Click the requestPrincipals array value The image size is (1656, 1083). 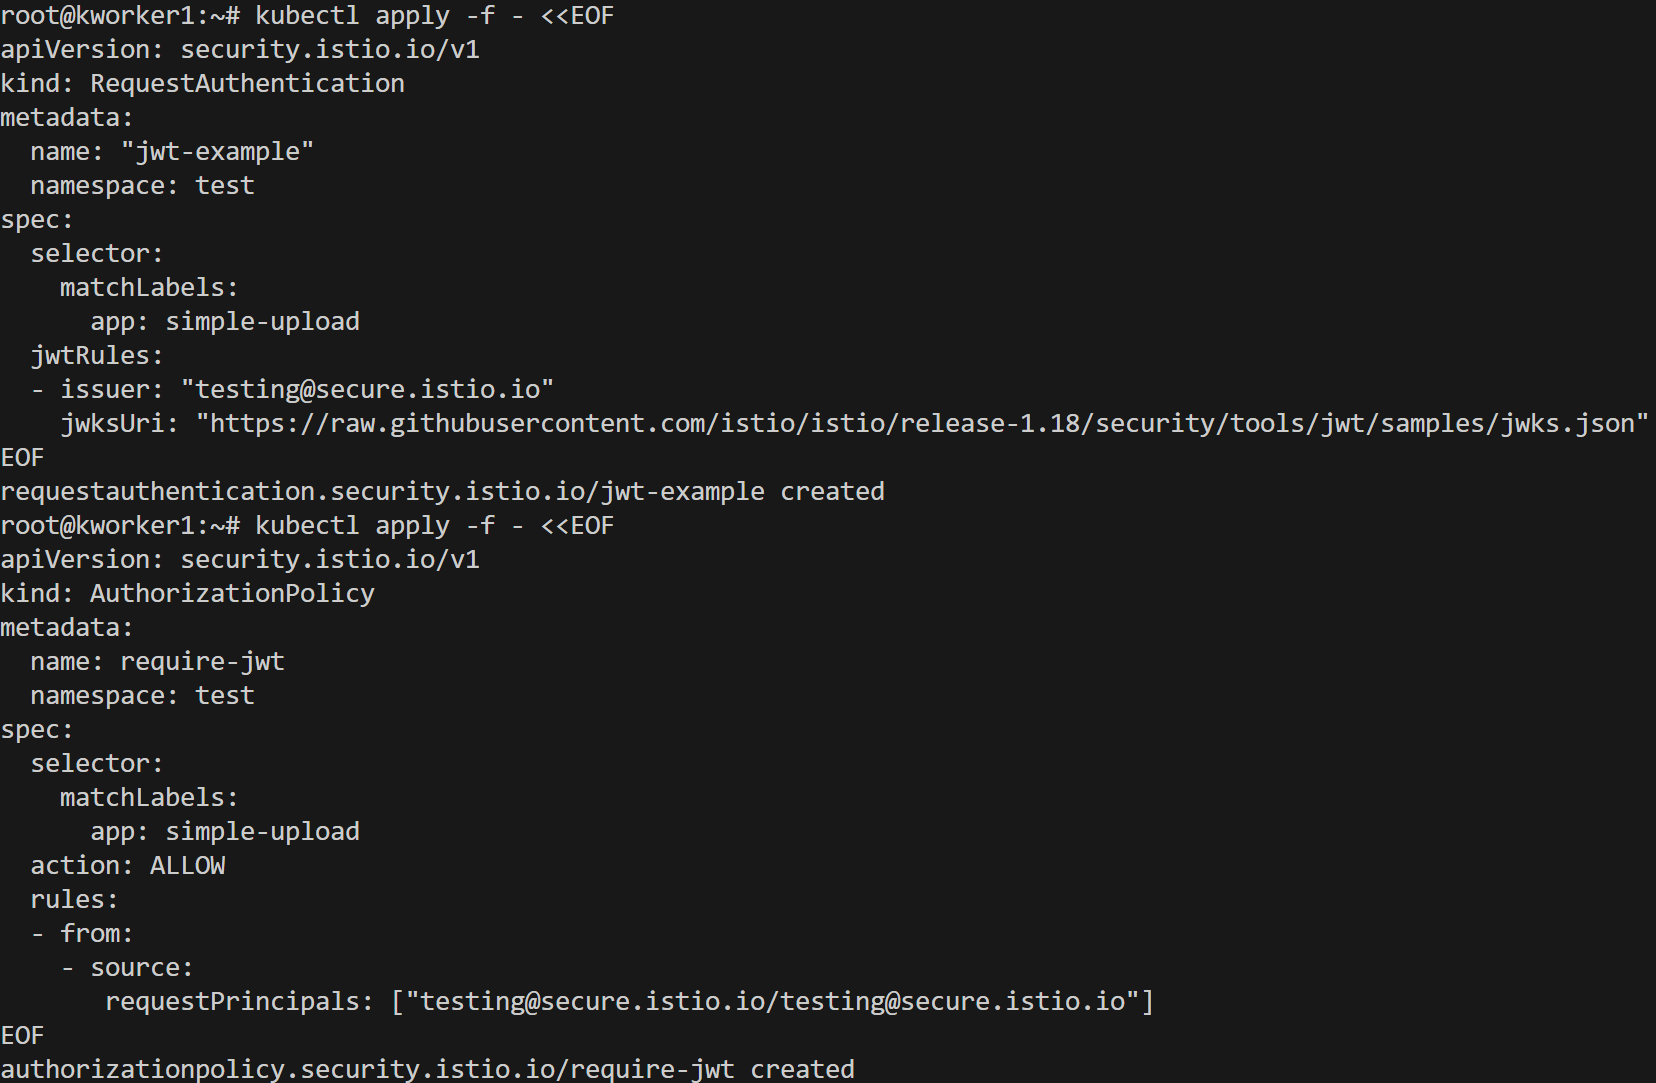772,1002
